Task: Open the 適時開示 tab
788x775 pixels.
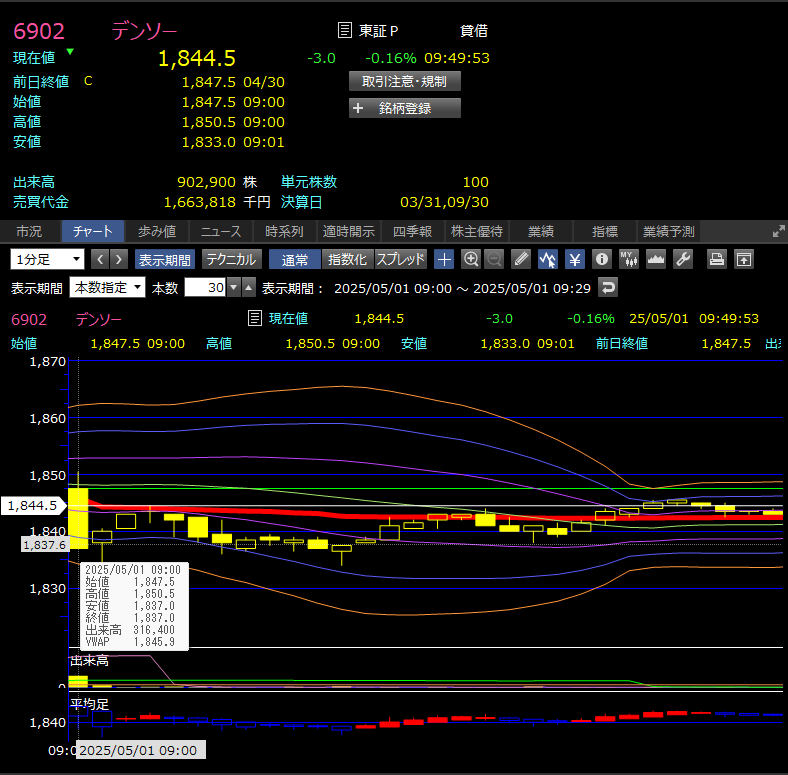Action: pos(349,231)
